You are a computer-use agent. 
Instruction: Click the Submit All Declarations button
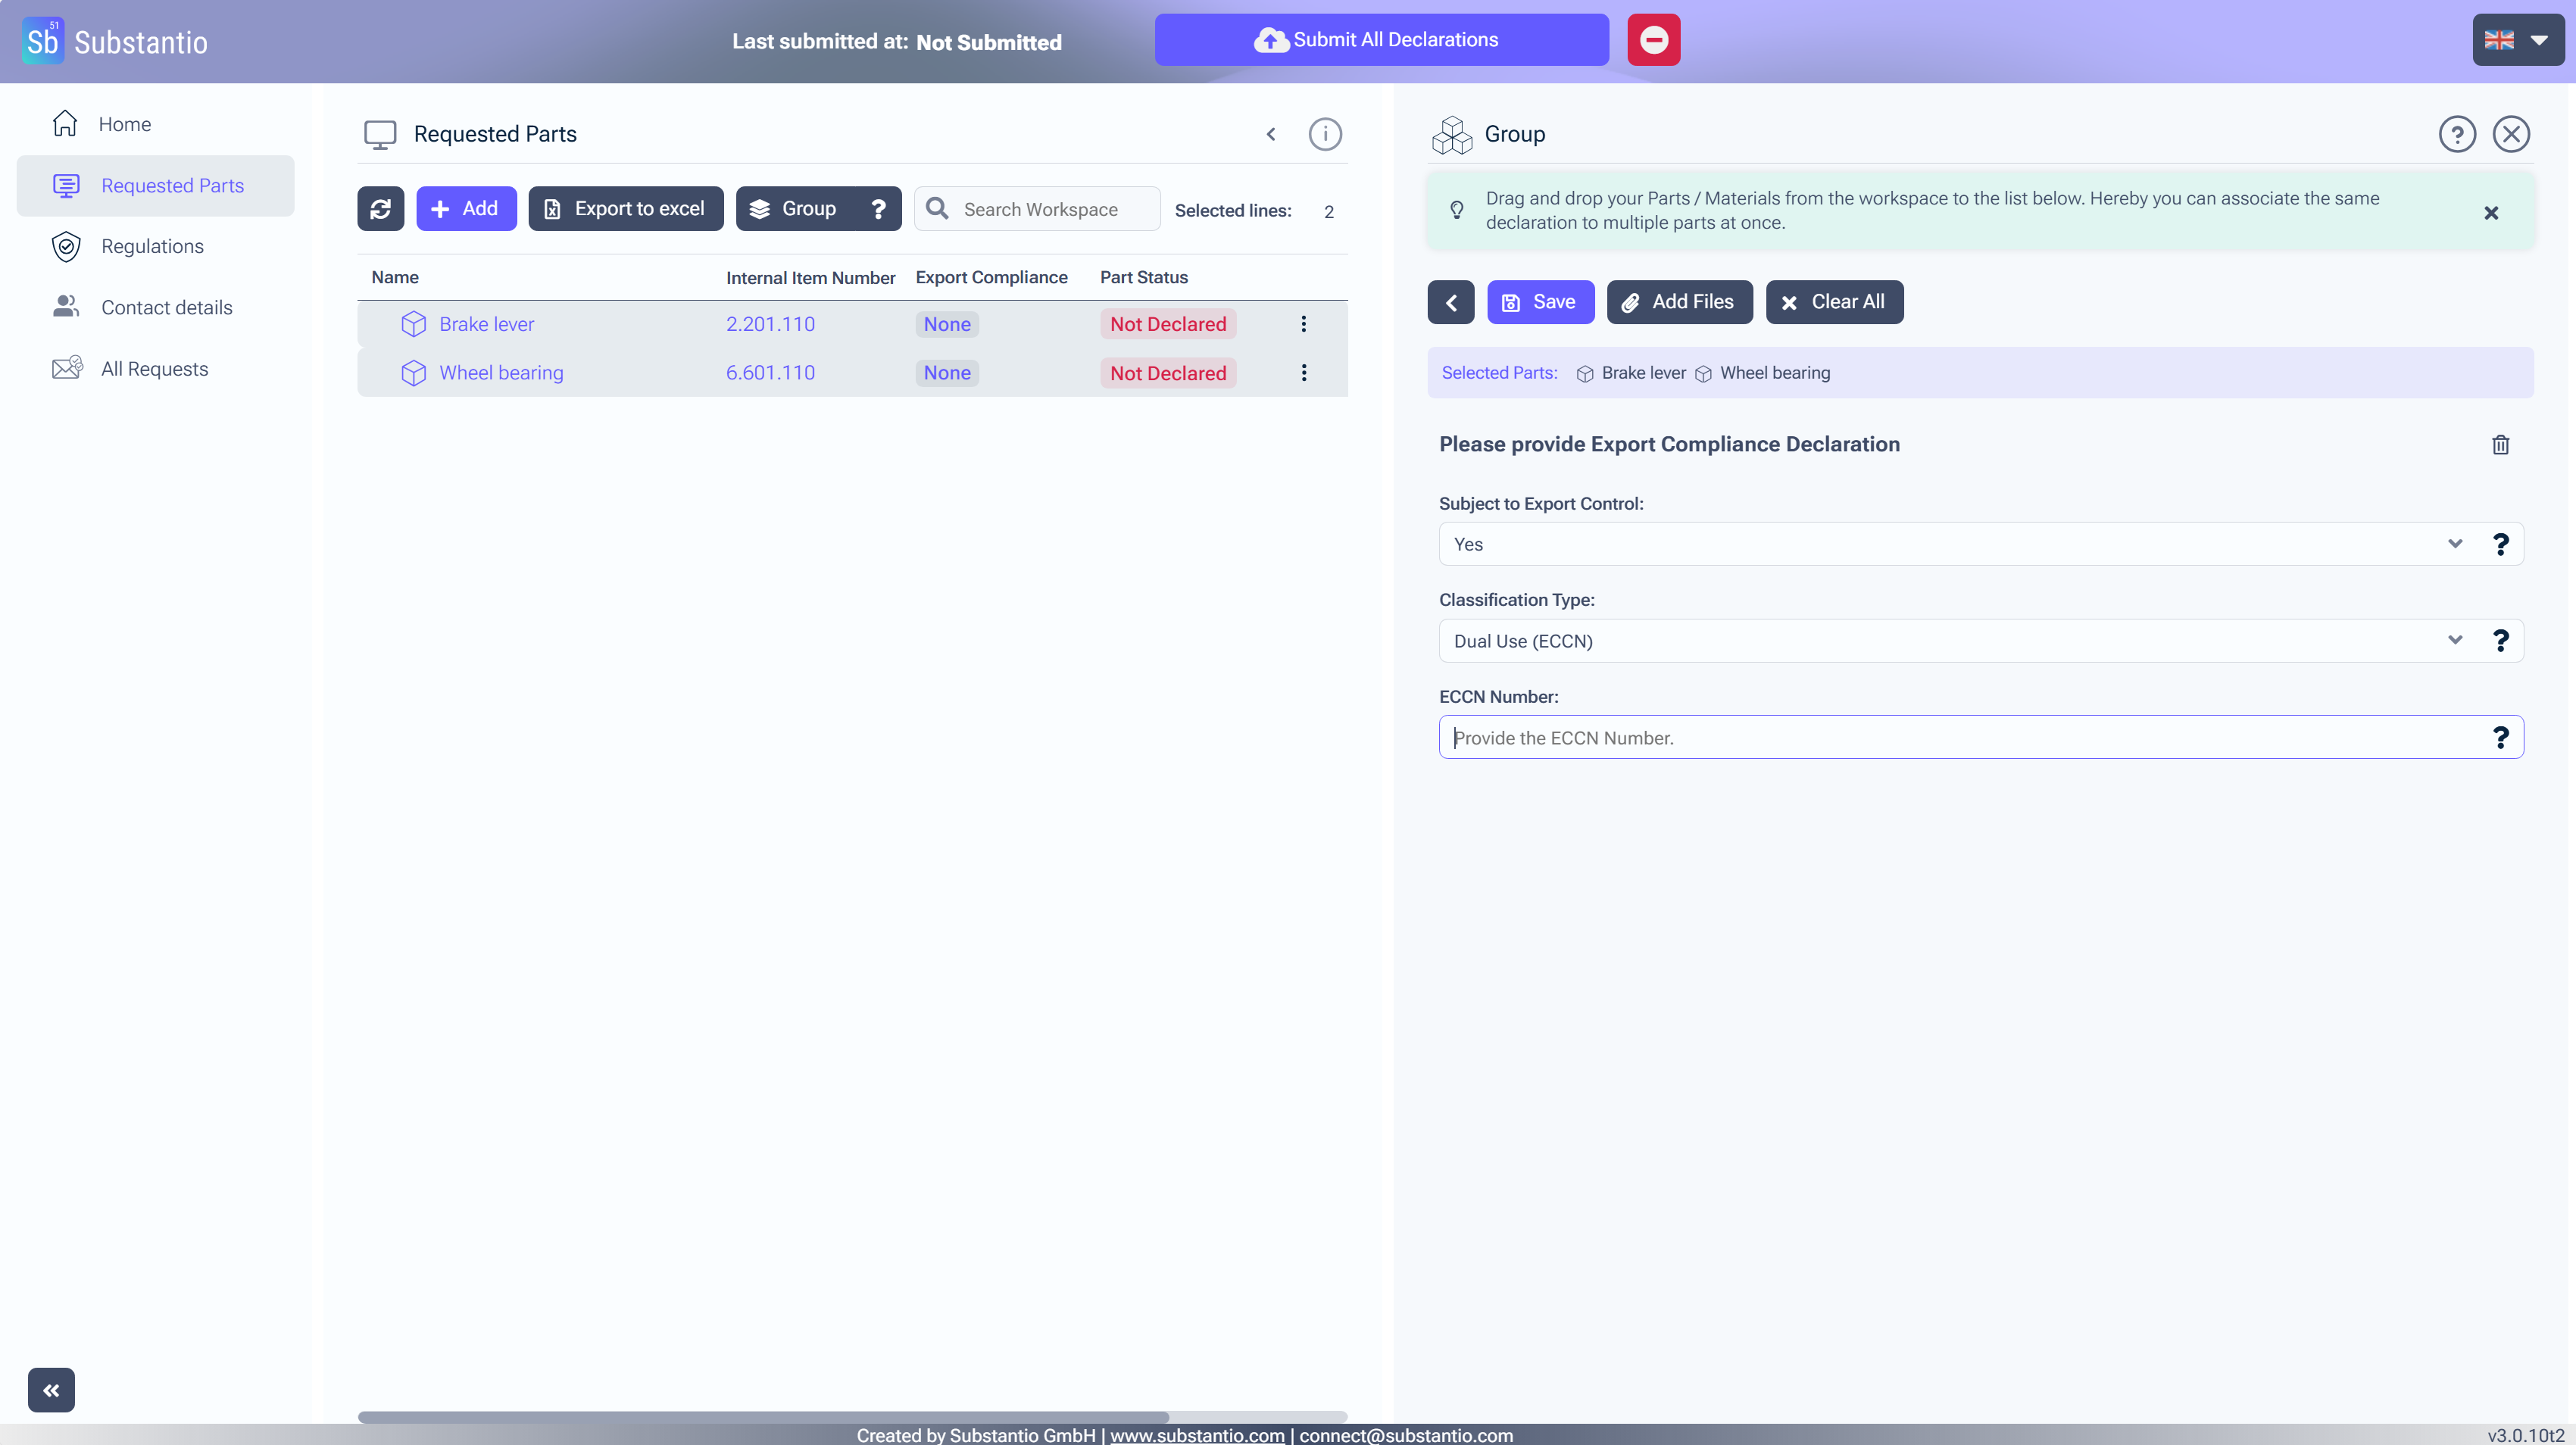(1381, 40)
